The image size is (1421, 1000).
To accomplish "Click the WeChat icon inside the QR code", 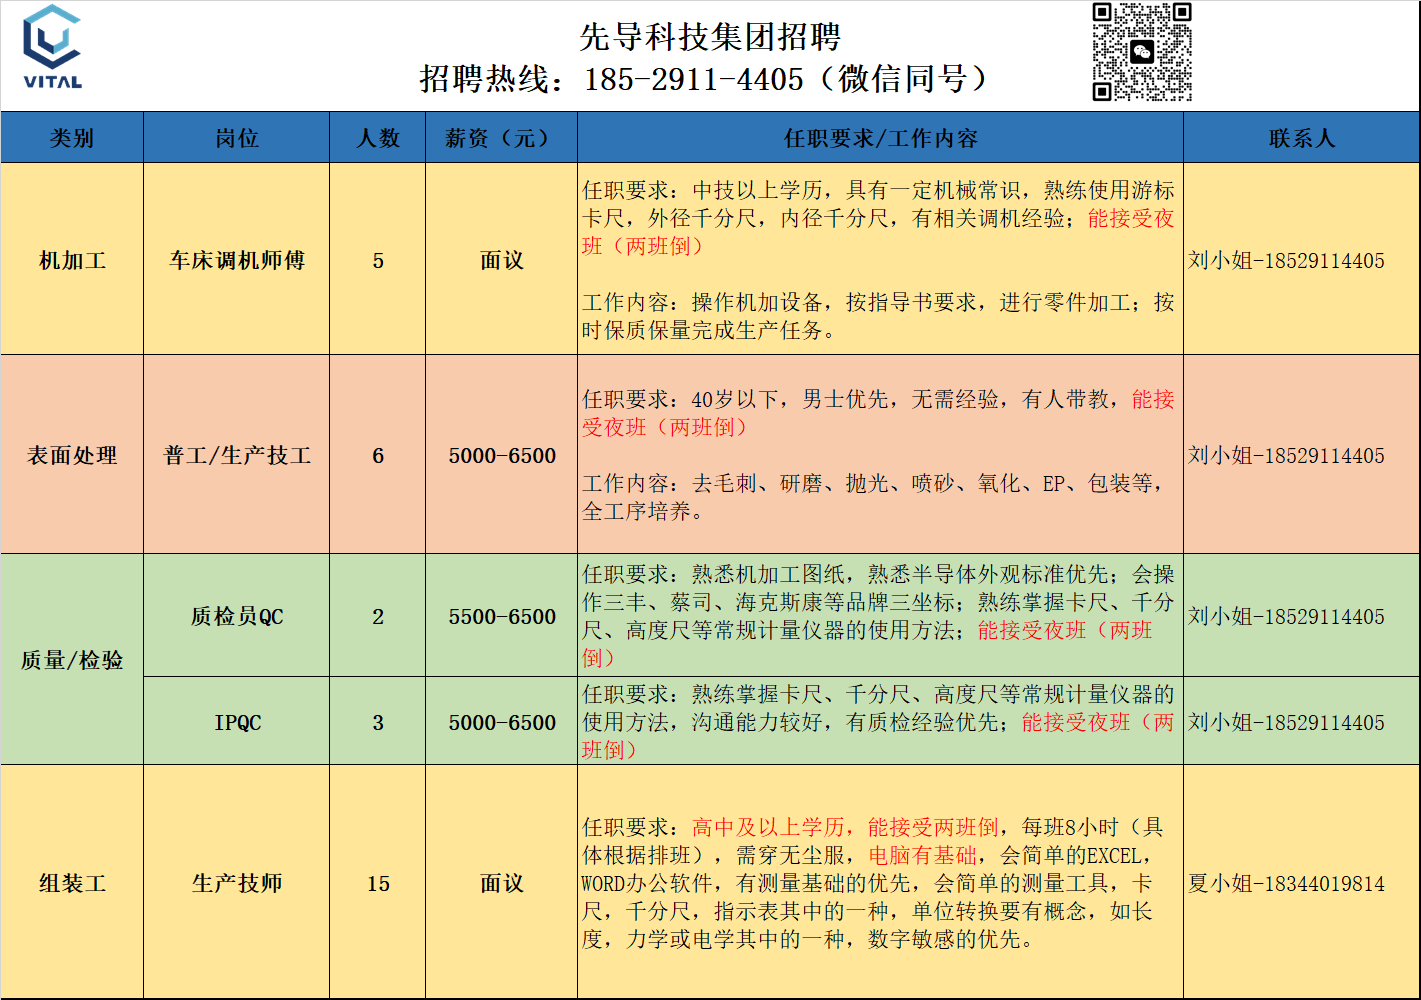I will pos(1141,52).
